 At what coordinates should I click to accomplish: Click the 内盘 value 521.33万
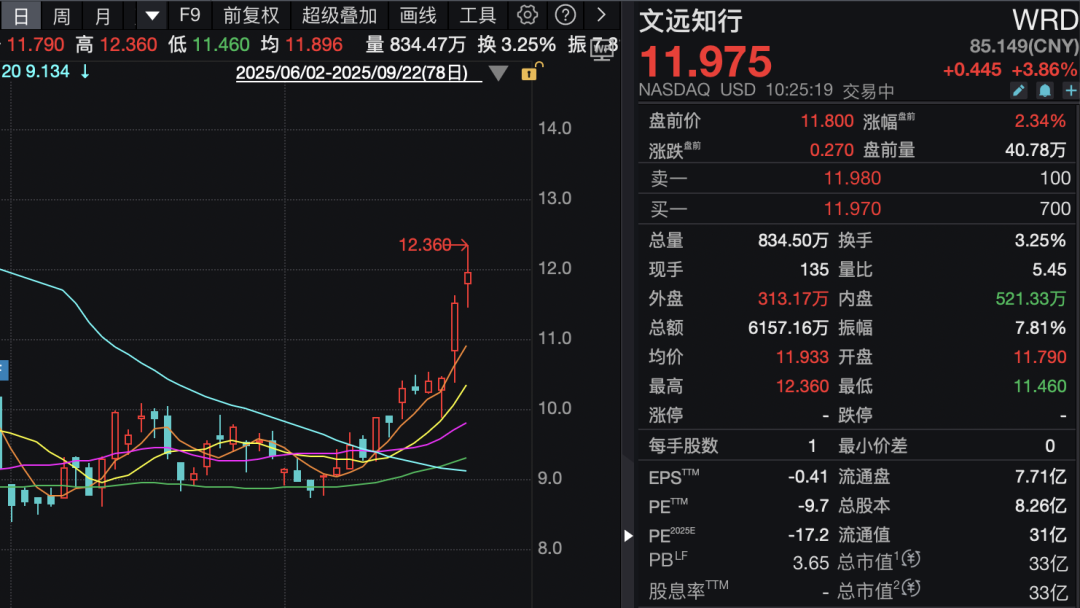1030,299
